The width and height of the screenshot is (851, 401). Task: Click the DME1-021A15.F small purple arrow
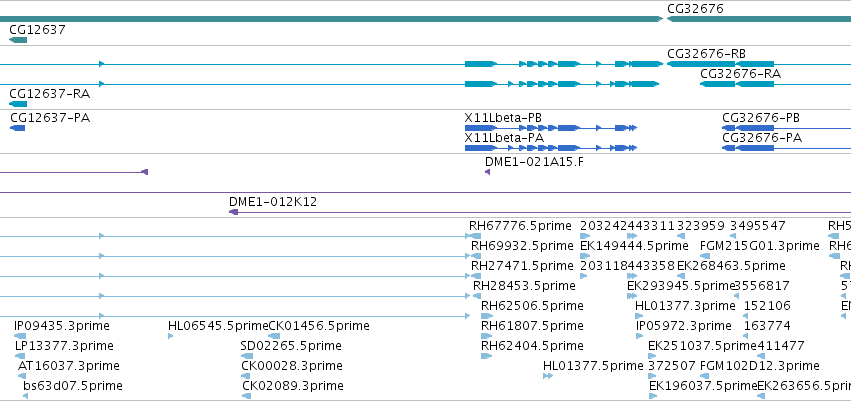487,172
